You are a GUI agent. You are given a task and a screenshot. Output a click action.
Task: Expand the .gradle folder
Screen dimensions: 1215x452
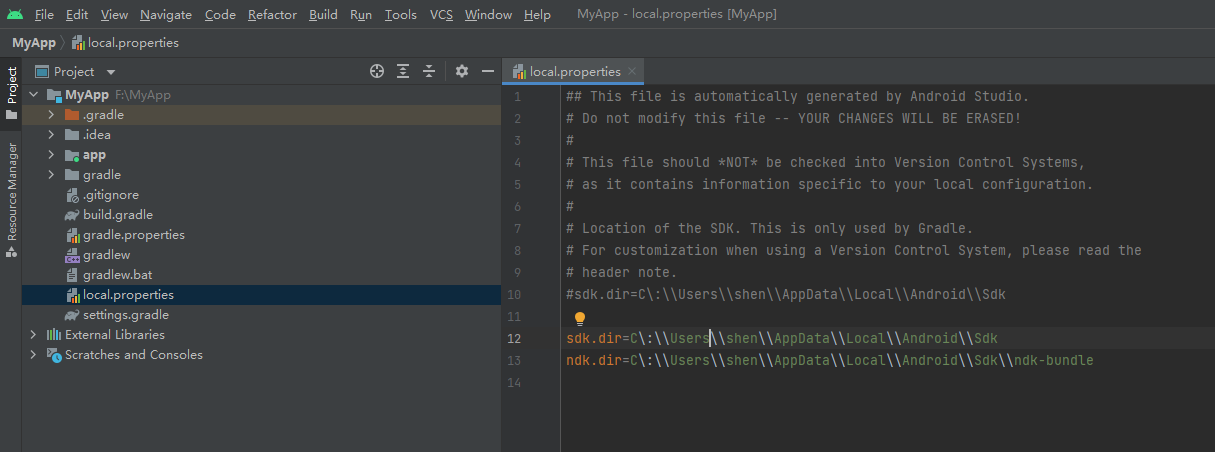coord(52,115)
